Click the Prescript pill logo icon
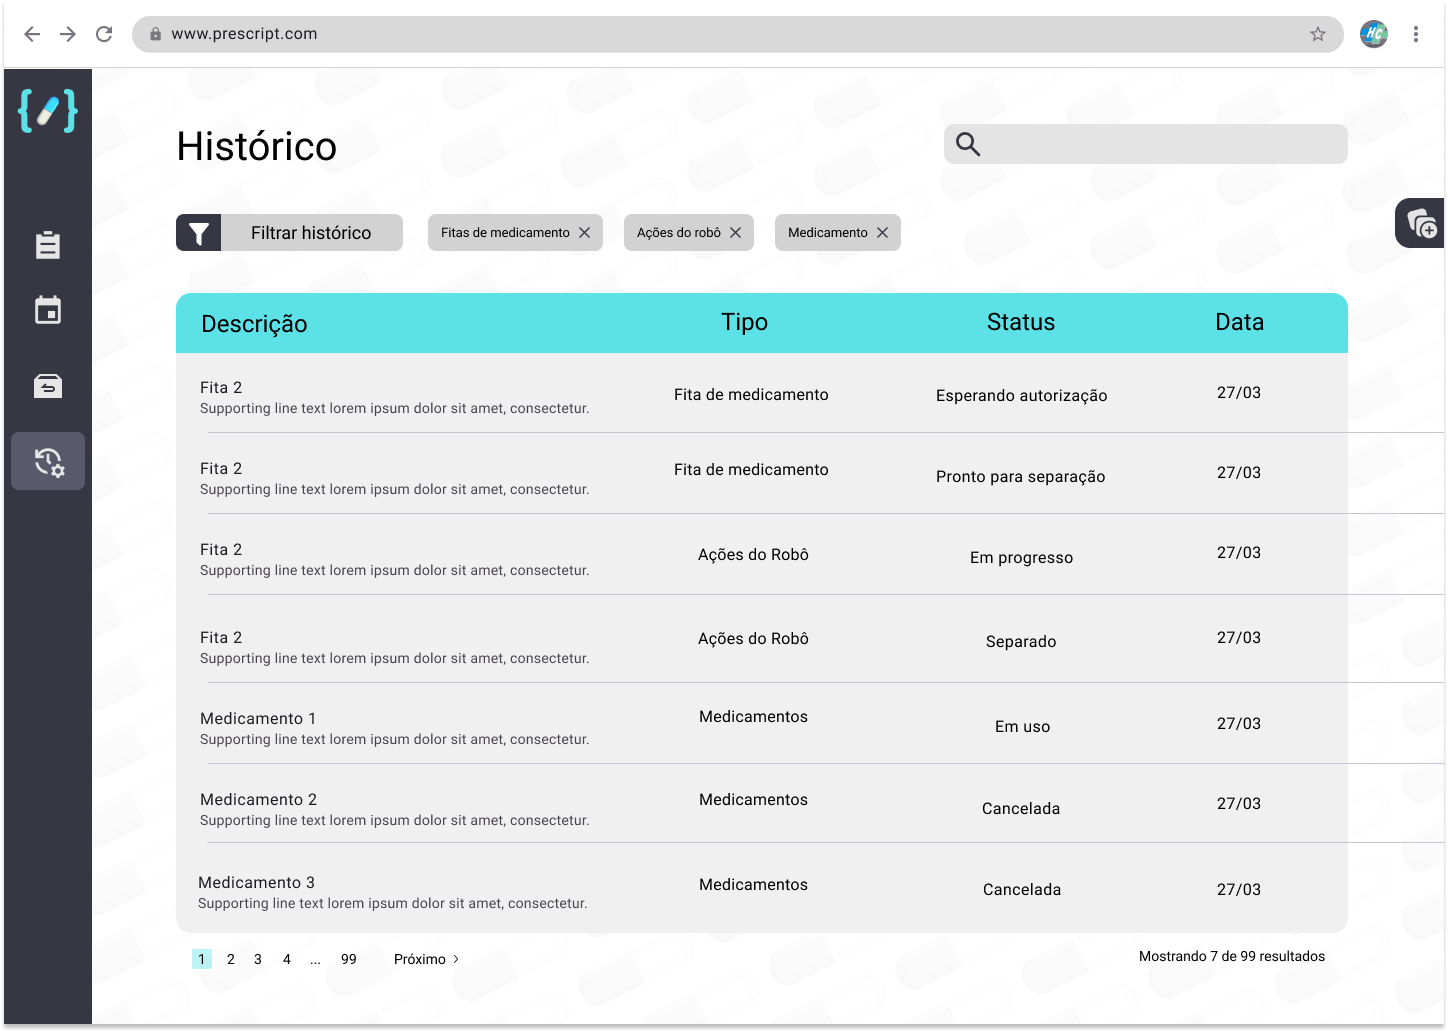1448x1032 pixels. pos(48,111)
